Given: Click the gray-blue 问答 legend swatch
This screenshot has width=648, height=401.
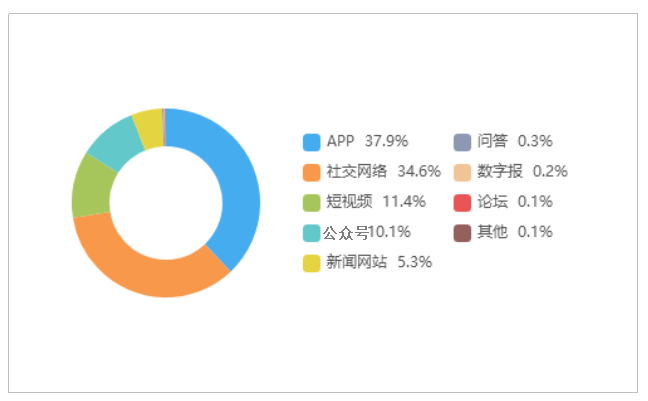Looking at the screenshot, I should coord(462,142).
